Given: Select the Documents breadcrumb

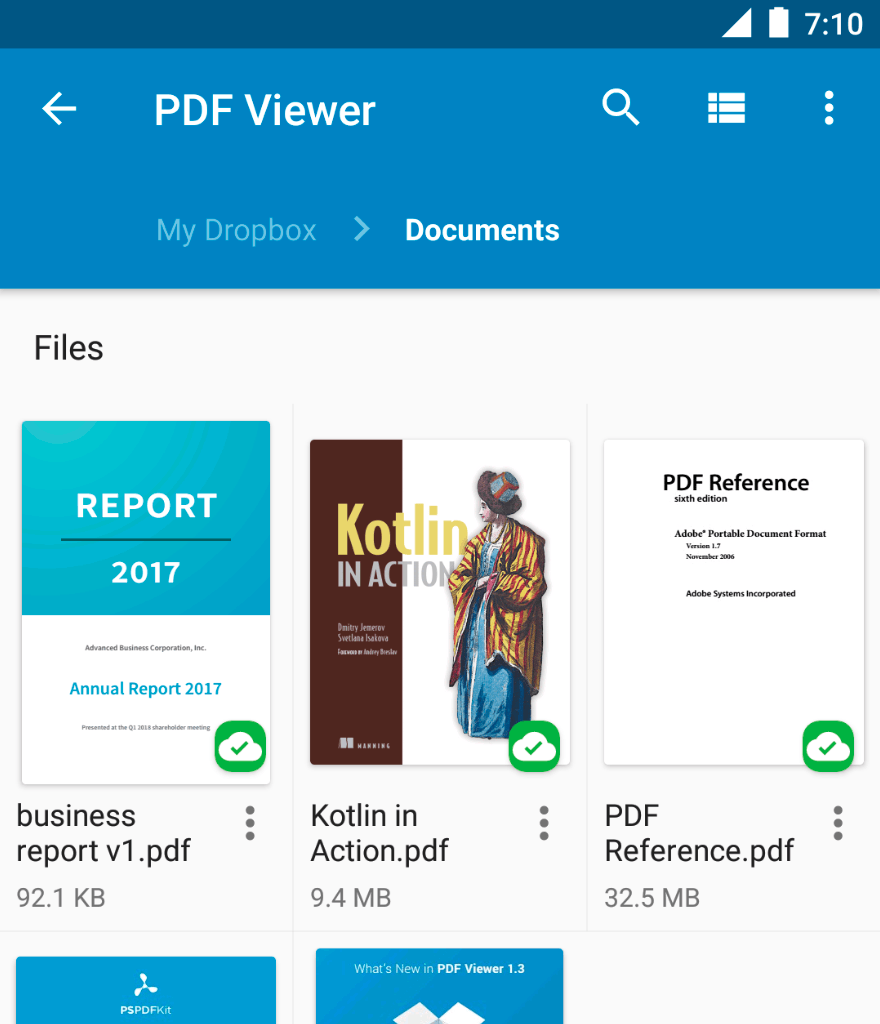Looking at the screenshot, I should click(482, 230).
